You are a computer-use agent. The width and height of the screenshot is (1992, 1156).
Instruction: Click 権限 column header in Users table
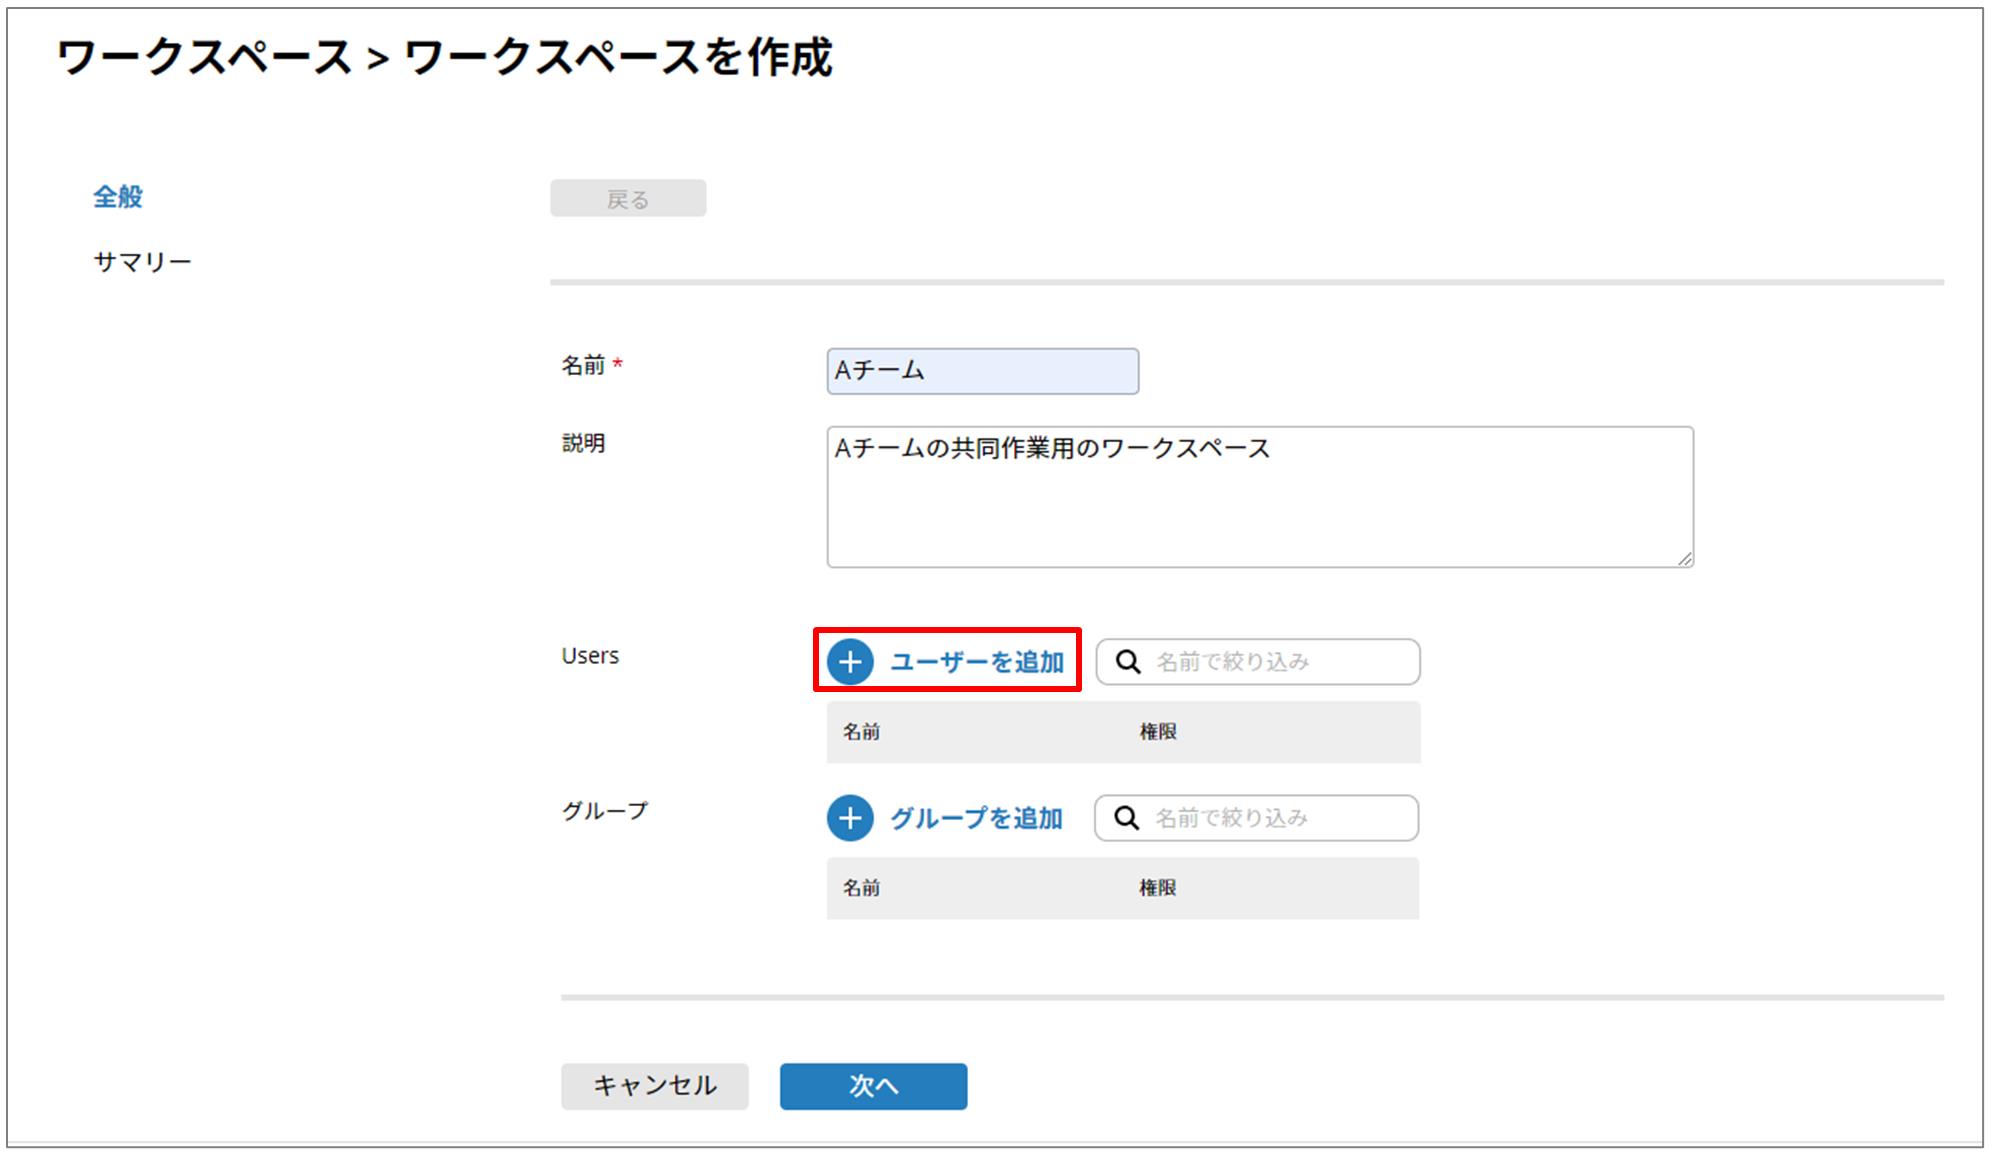click(x=1158, y=732)
